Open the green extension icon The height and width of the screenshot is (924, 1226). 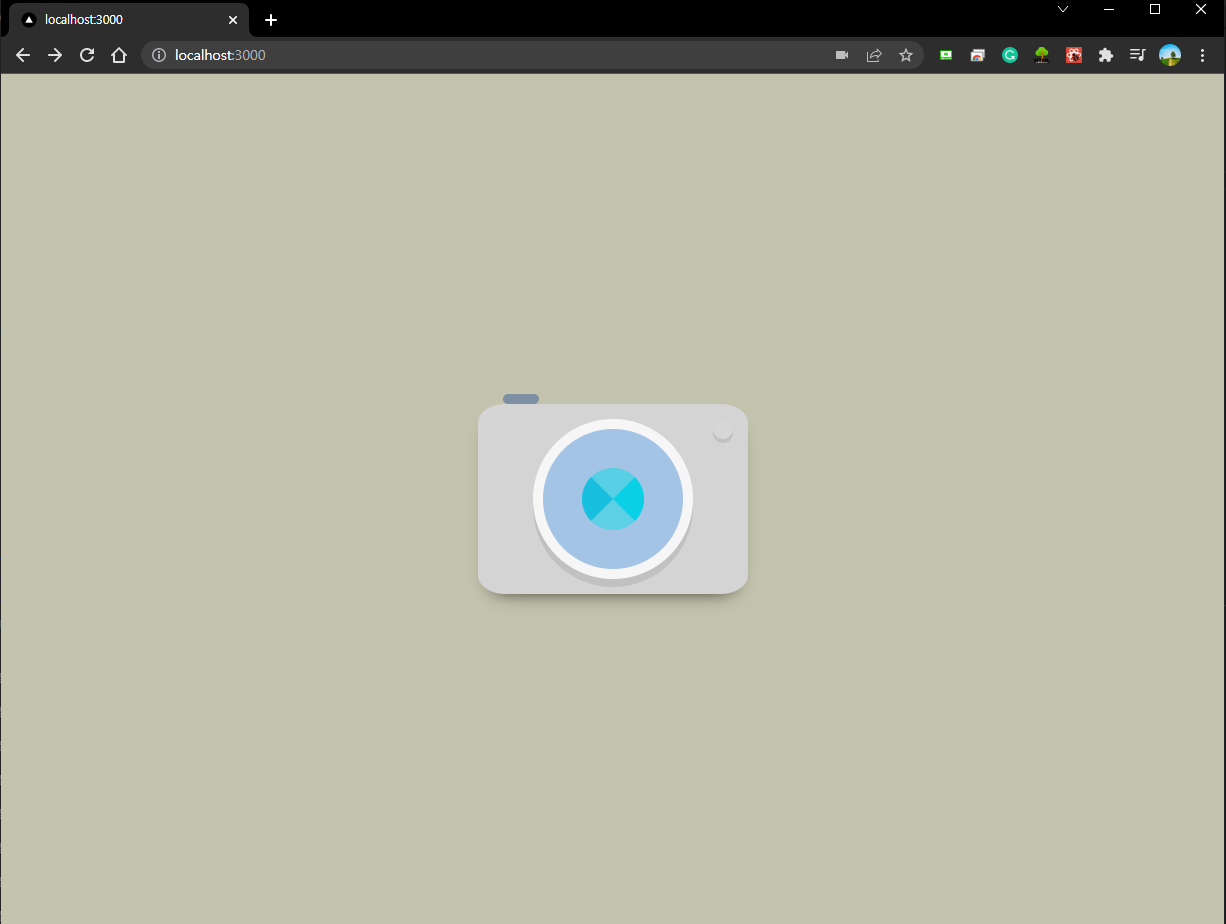(x=946, y=55)
